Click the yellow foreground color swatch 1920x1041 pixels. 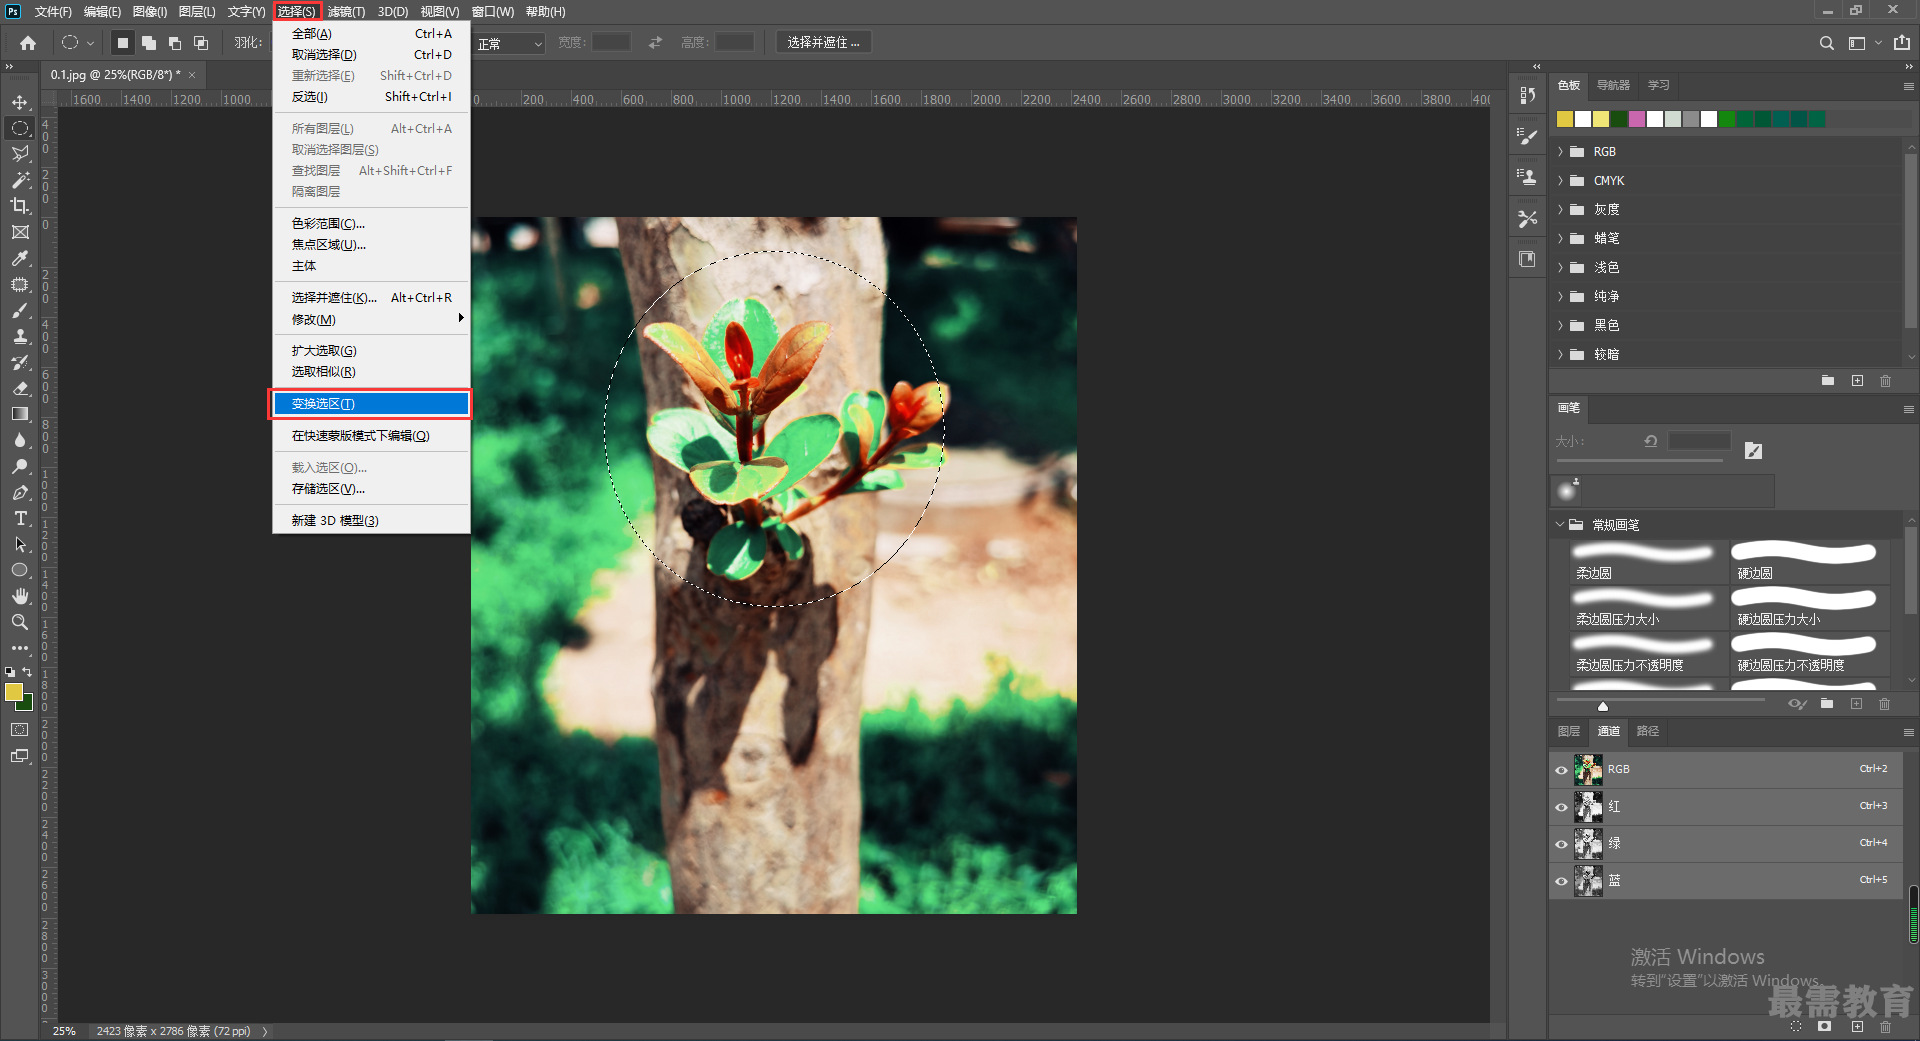point(14,693)
